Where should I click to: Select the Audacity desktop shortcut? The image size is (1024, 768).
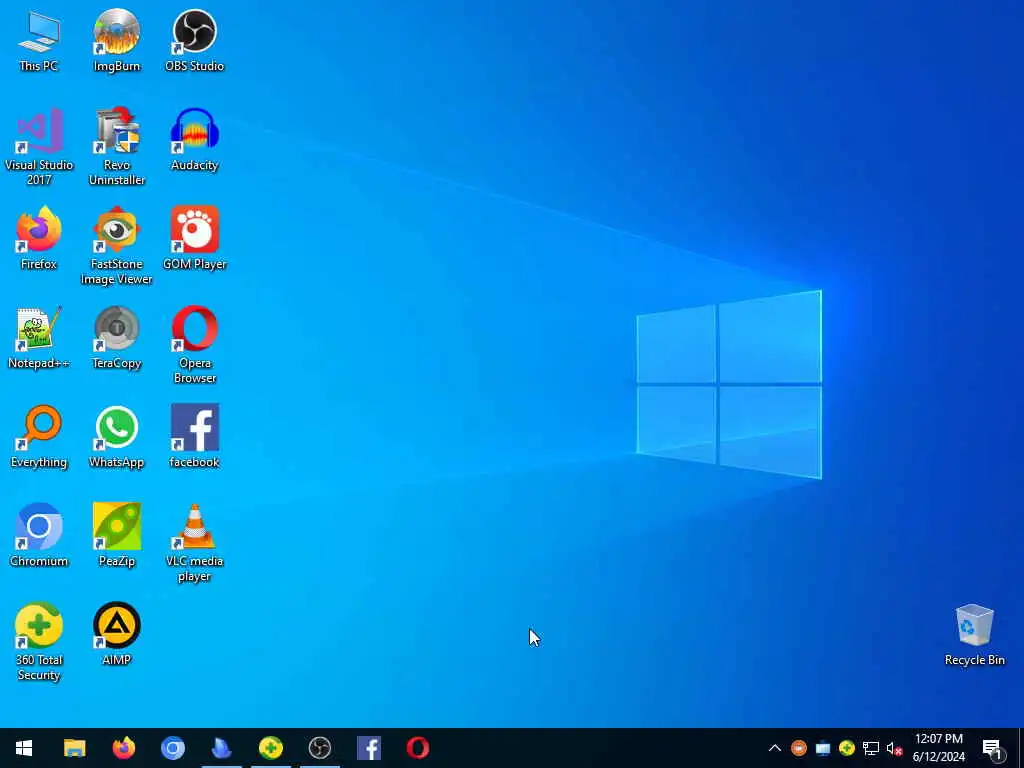194,140
